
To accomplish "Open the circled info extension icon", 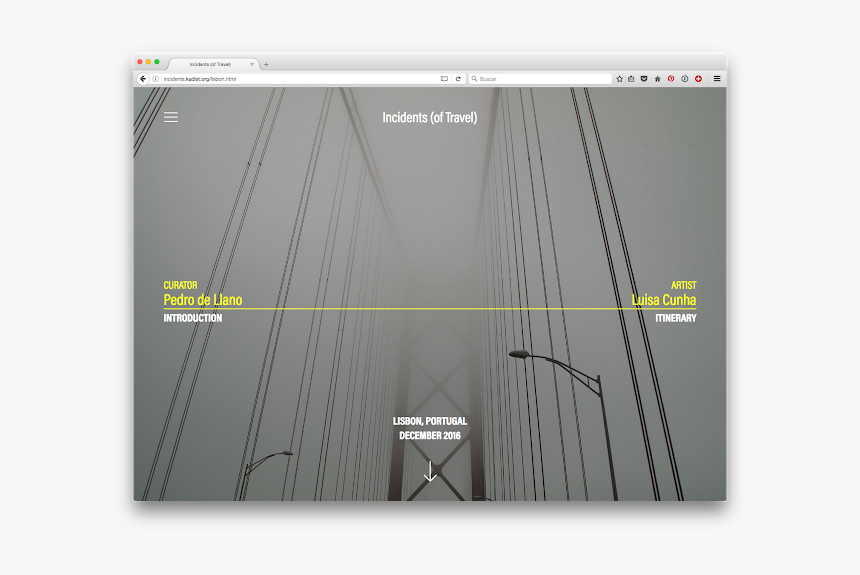I will point(684,79).
